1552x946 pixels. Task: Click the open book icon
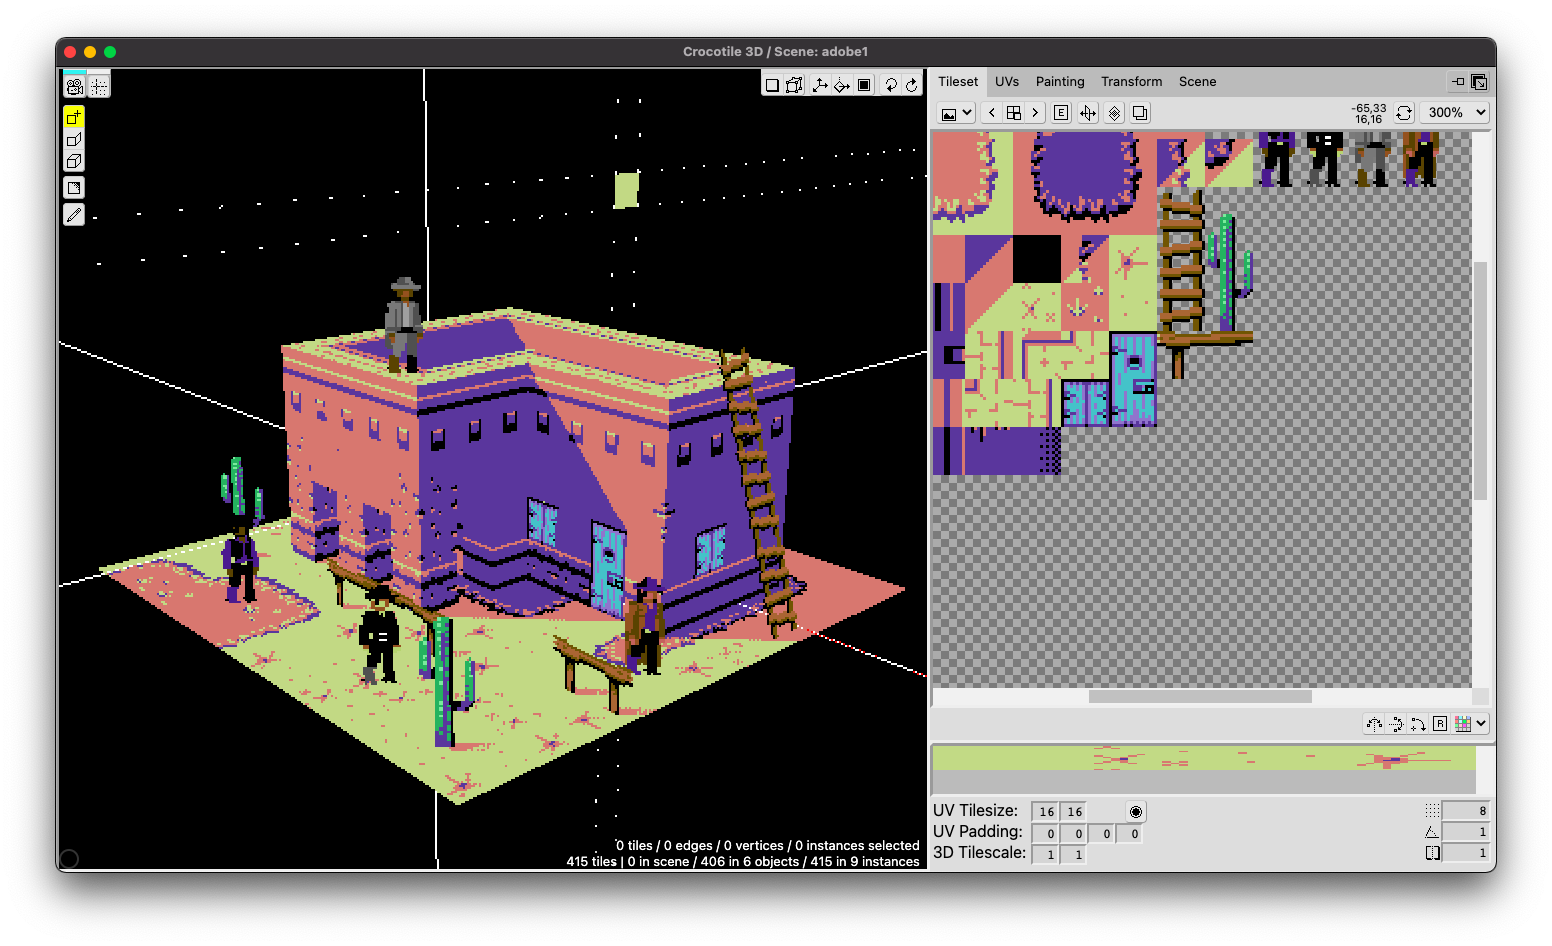[x=1432, y=853]
